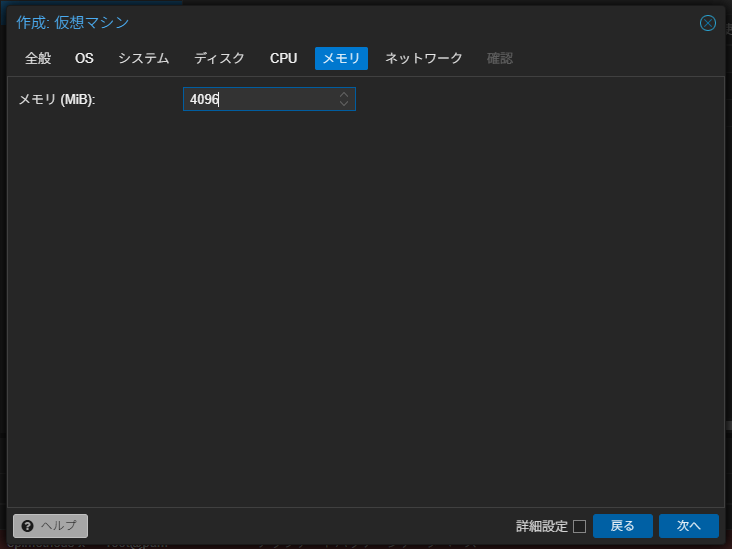
Task: Open the OS tab
Action: point(84,58)
